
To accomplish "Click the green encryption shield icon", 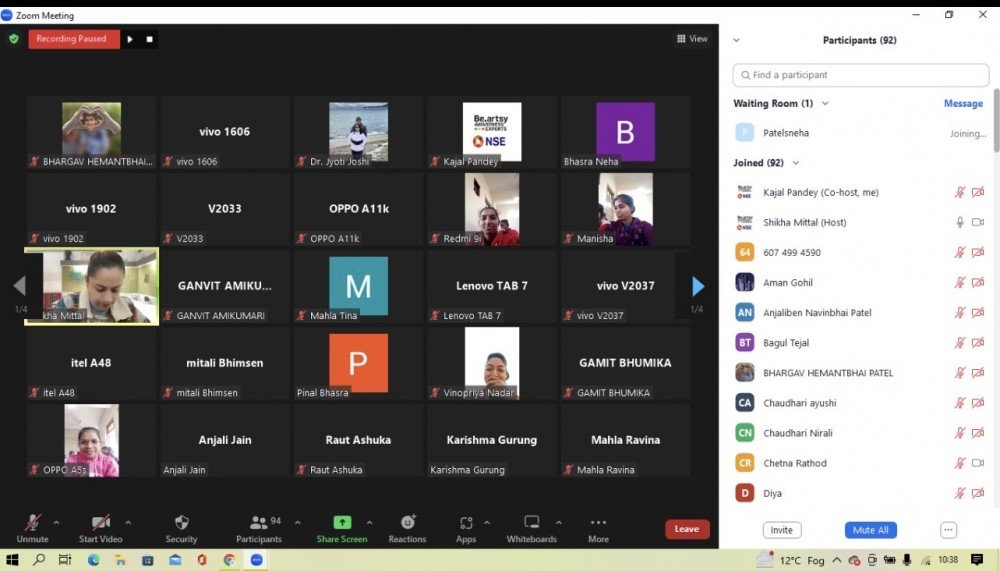I will 13,39.
